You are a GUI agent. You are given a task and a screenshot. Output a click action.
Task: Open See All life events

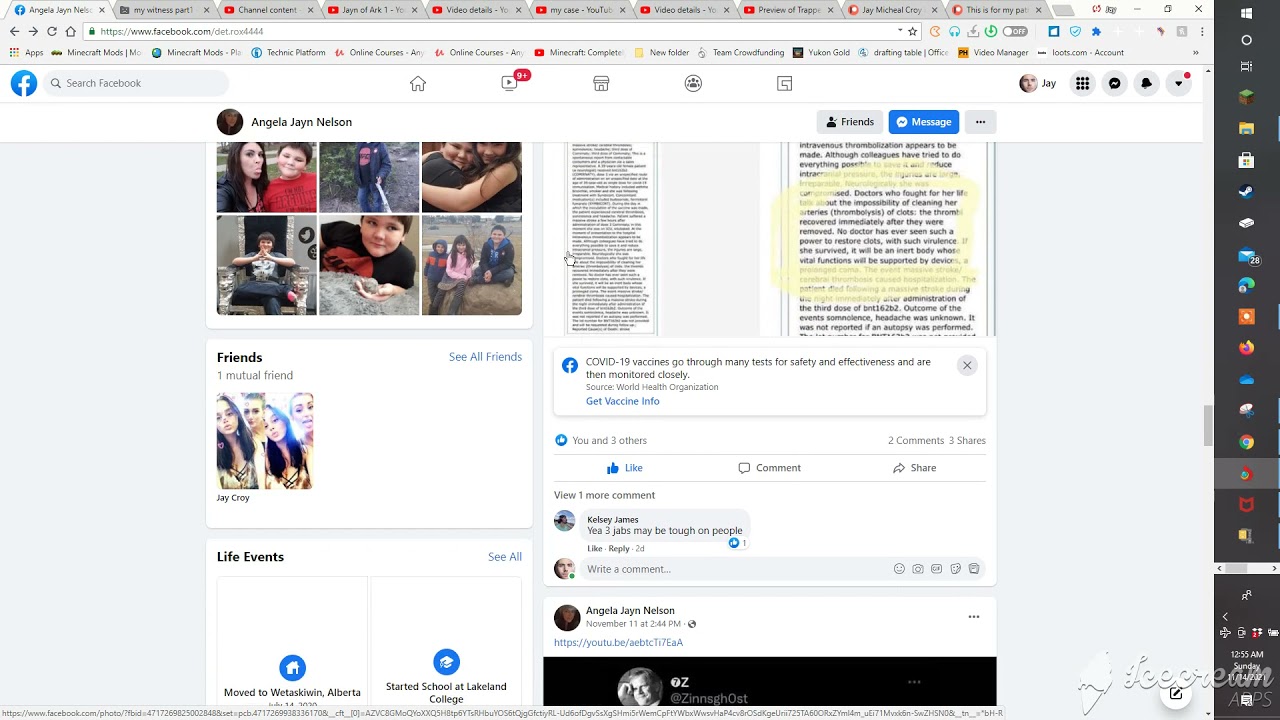click(504, 557)
